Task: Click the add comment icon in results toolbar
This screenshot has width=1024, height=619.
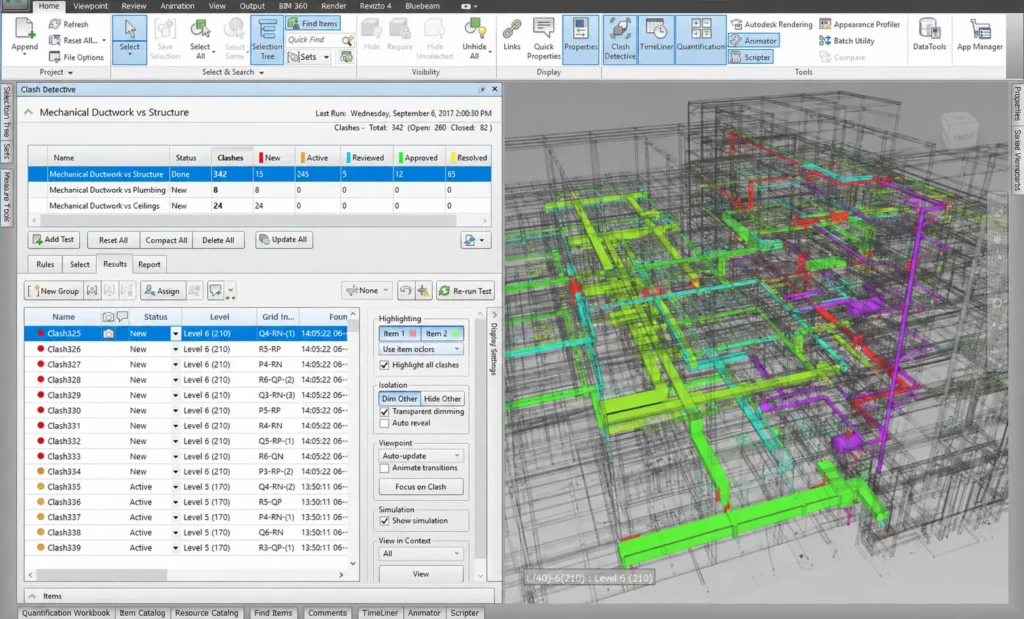Action: (216, 291)
